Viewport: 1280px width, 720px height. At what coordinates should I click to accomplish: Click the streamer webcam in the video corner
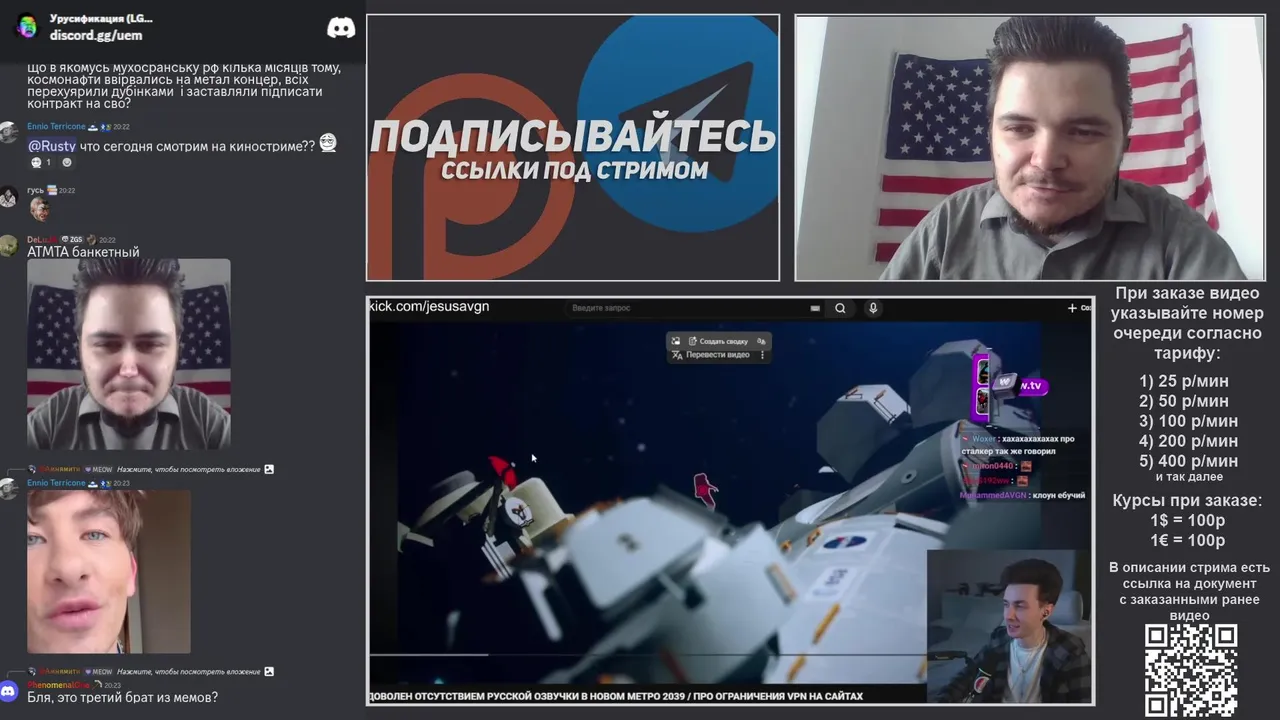(1008, 625)
